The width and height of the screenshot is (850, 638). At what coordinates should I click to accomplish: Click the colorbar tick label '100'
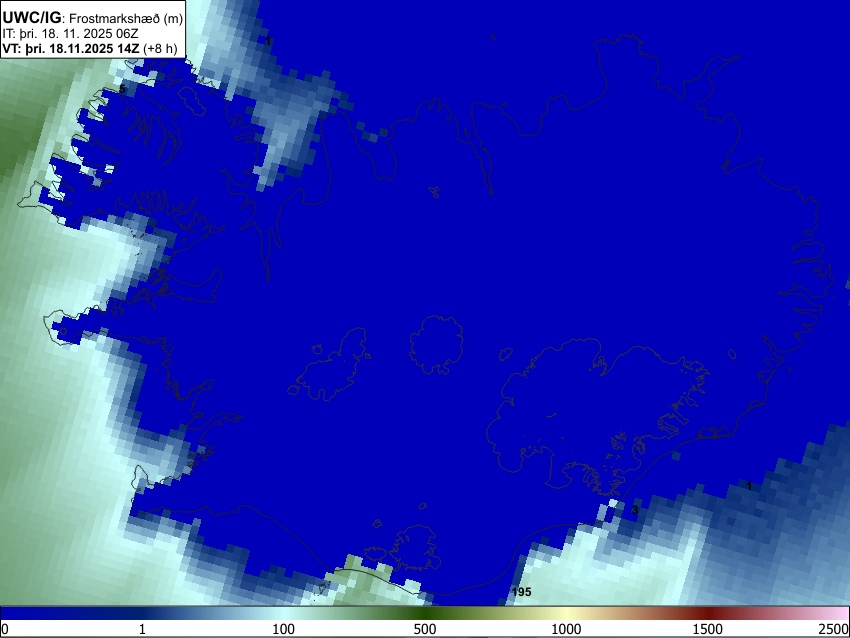tap(284, 629)
